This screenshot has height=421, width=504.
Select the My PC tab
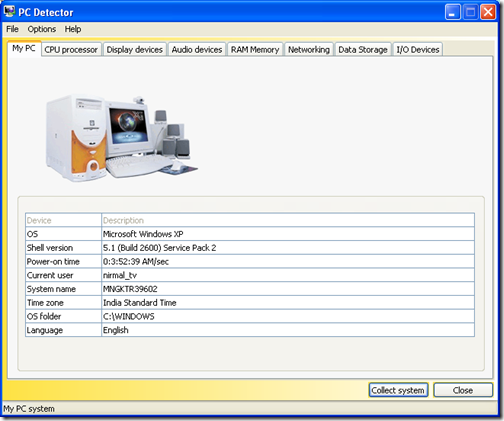(x=24, y=49)
